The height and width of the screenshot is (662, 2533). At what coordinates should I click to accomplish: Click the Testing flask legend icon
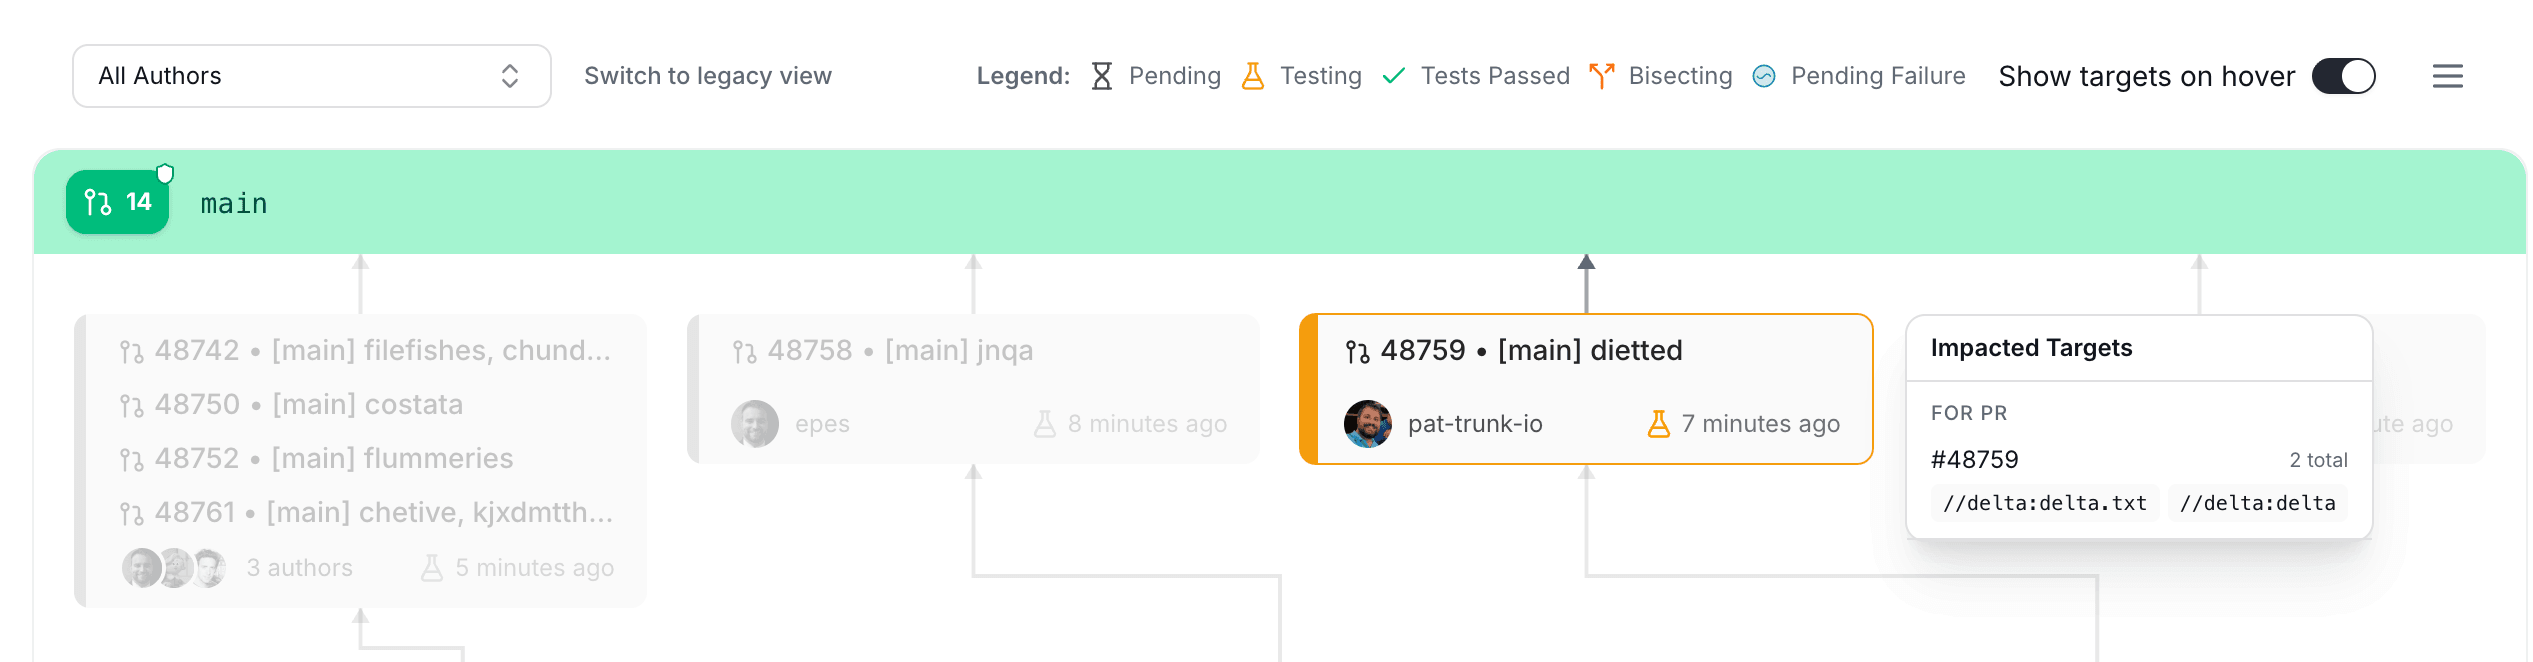click(x=1252, y=76)
